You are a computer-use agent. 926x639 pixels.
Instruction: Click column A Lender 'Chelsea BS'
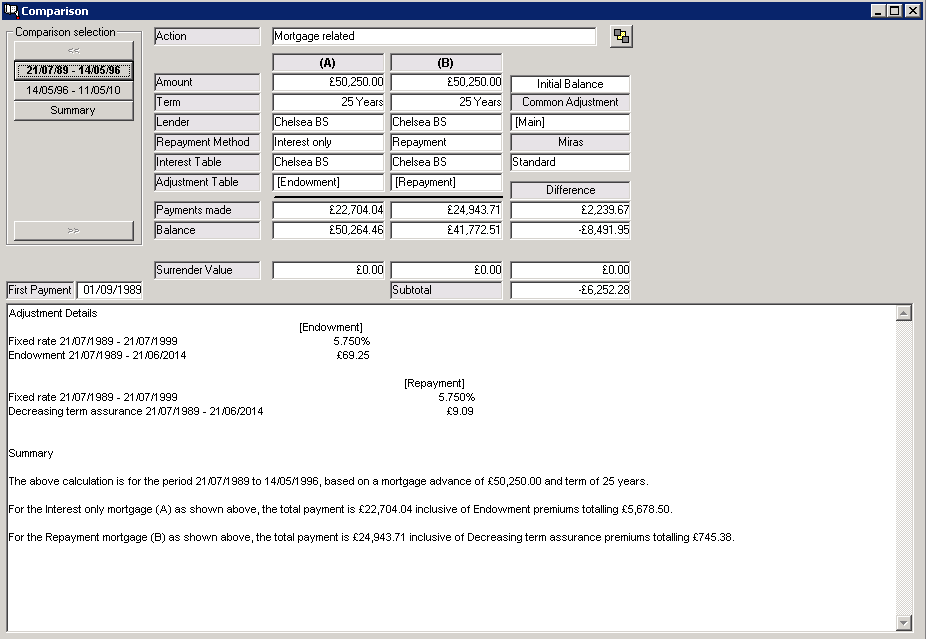pos(328,122)
